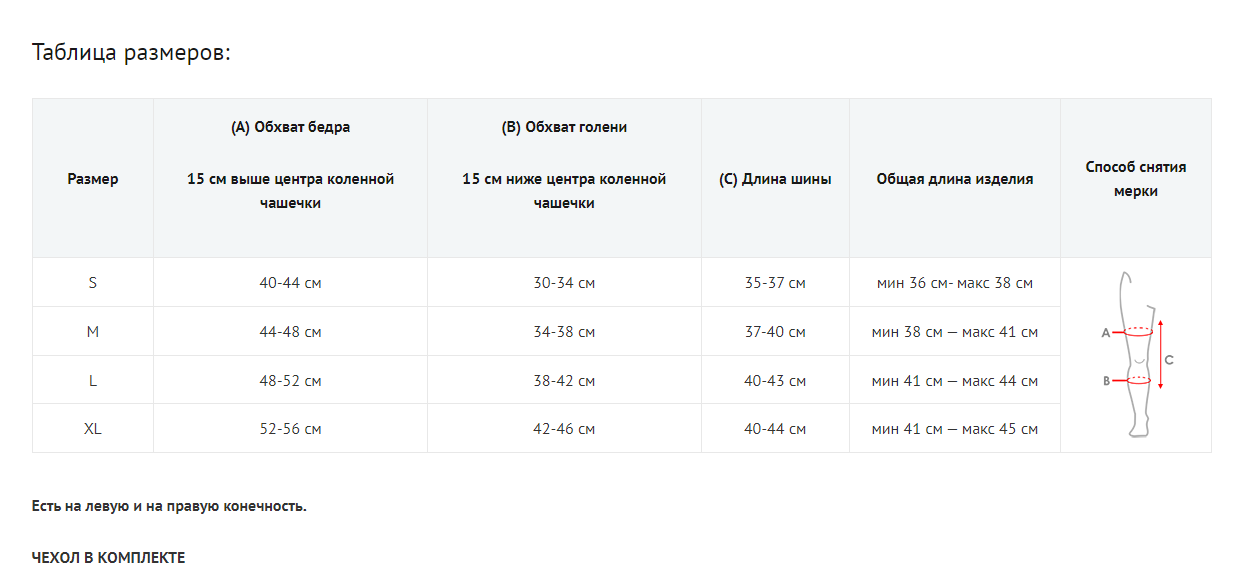Click the "Способ снятия мерки" column header
The width and height of the screenshot is (1252, 586).
tap(1135, 179)
